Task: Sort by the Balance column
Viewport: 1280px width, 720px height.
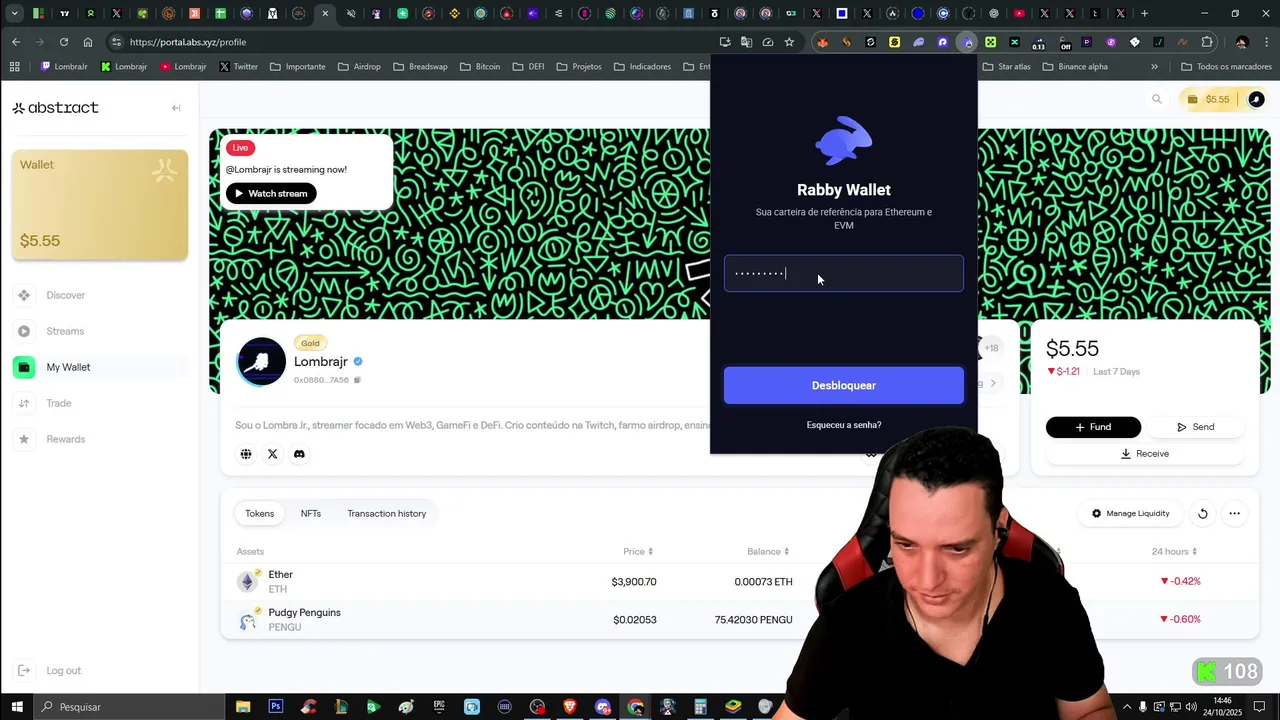Action: click(768, 552)
